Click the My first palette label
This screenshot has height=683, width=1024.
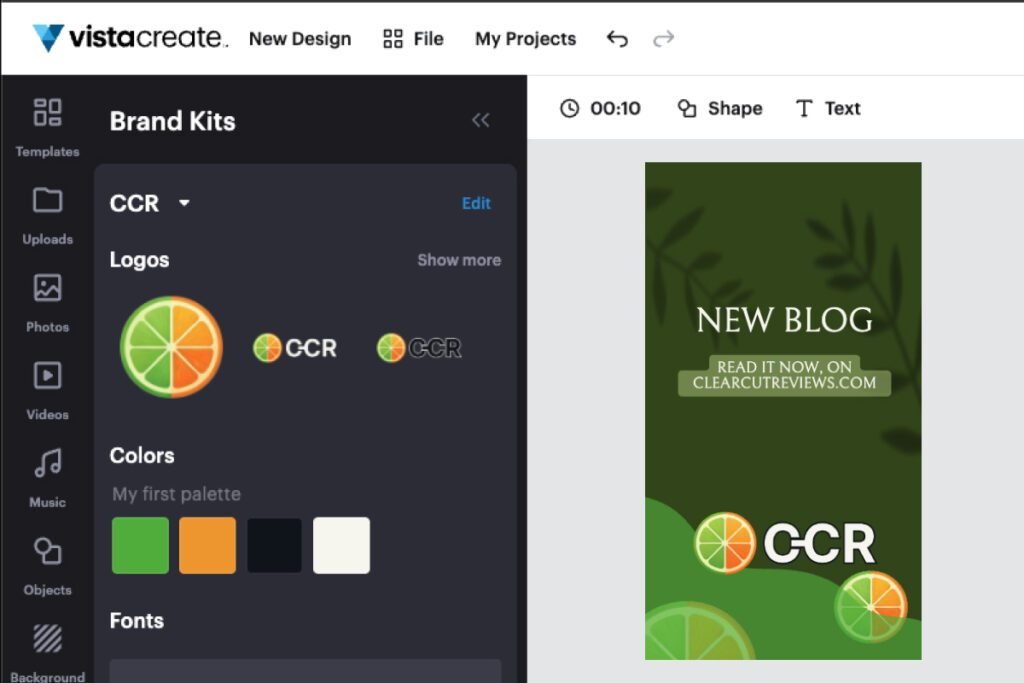pyautogui.click(x=176, y=494)
